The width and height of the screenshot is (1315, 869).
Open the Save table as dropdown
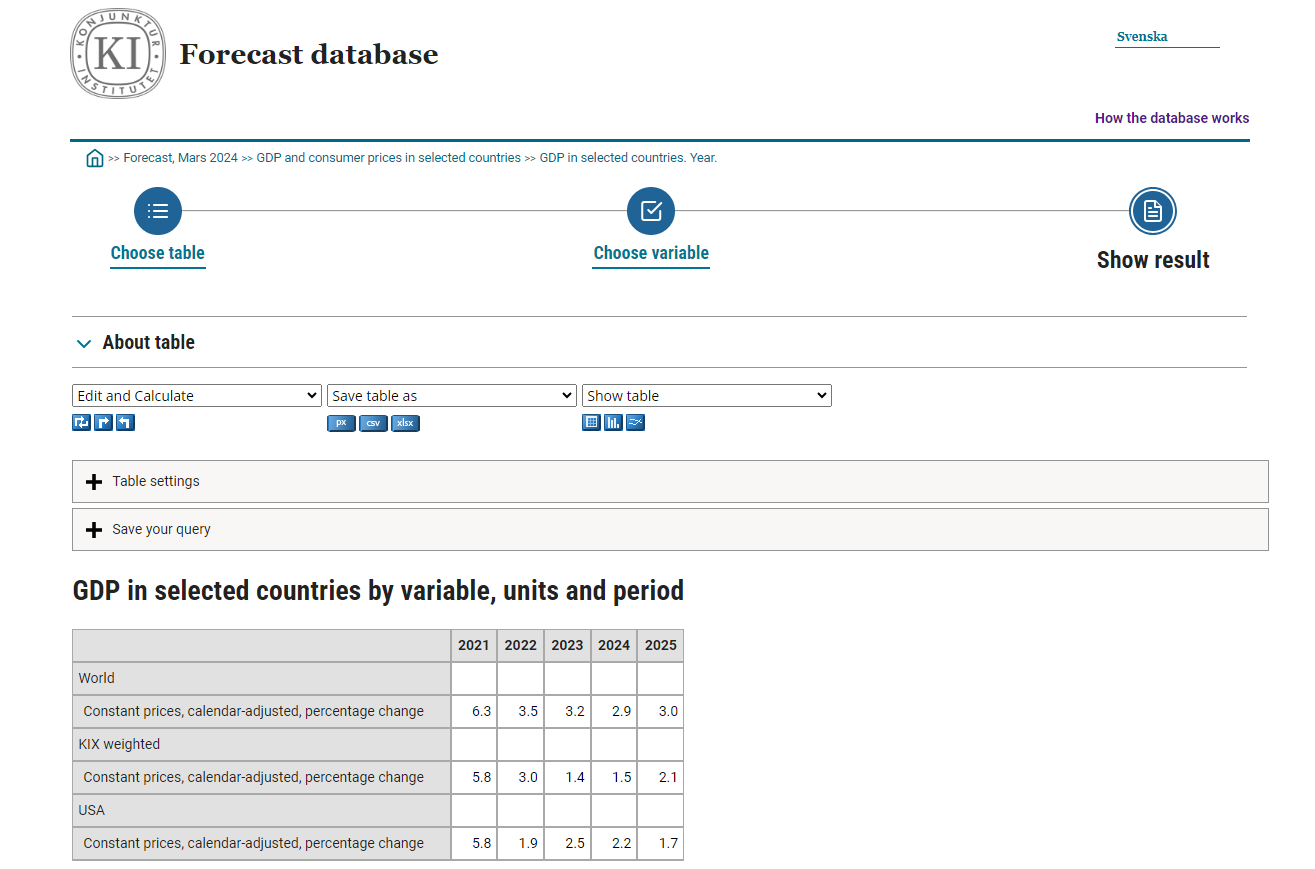[451, 395]
